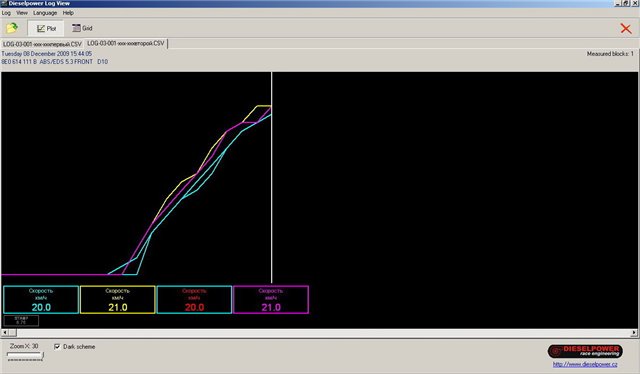
Task: Click the red X close-log icon
Action: 626,28
